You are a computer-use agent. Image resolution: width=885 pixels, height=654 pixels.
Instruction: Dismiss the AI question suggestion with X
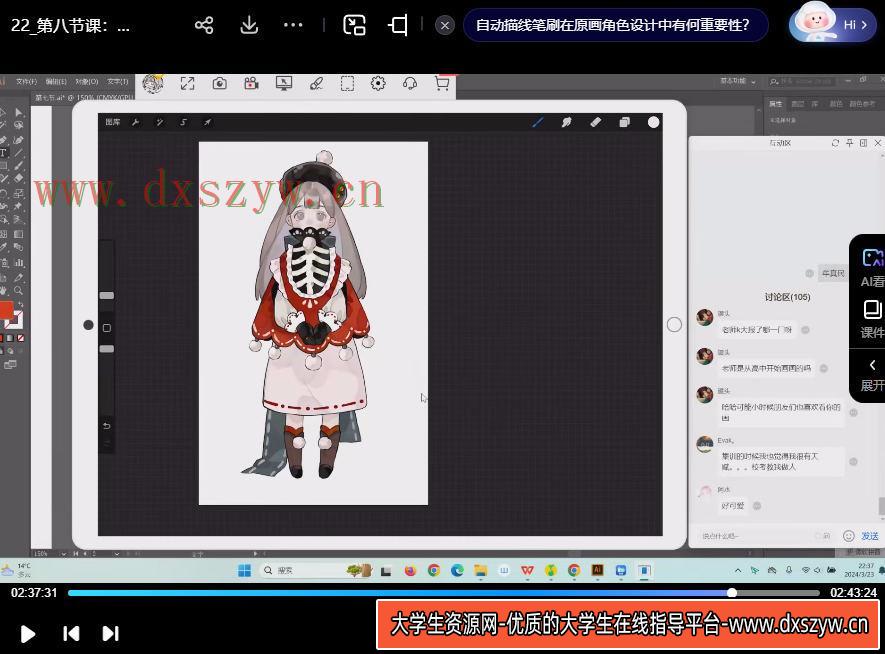tap(445, 25)
